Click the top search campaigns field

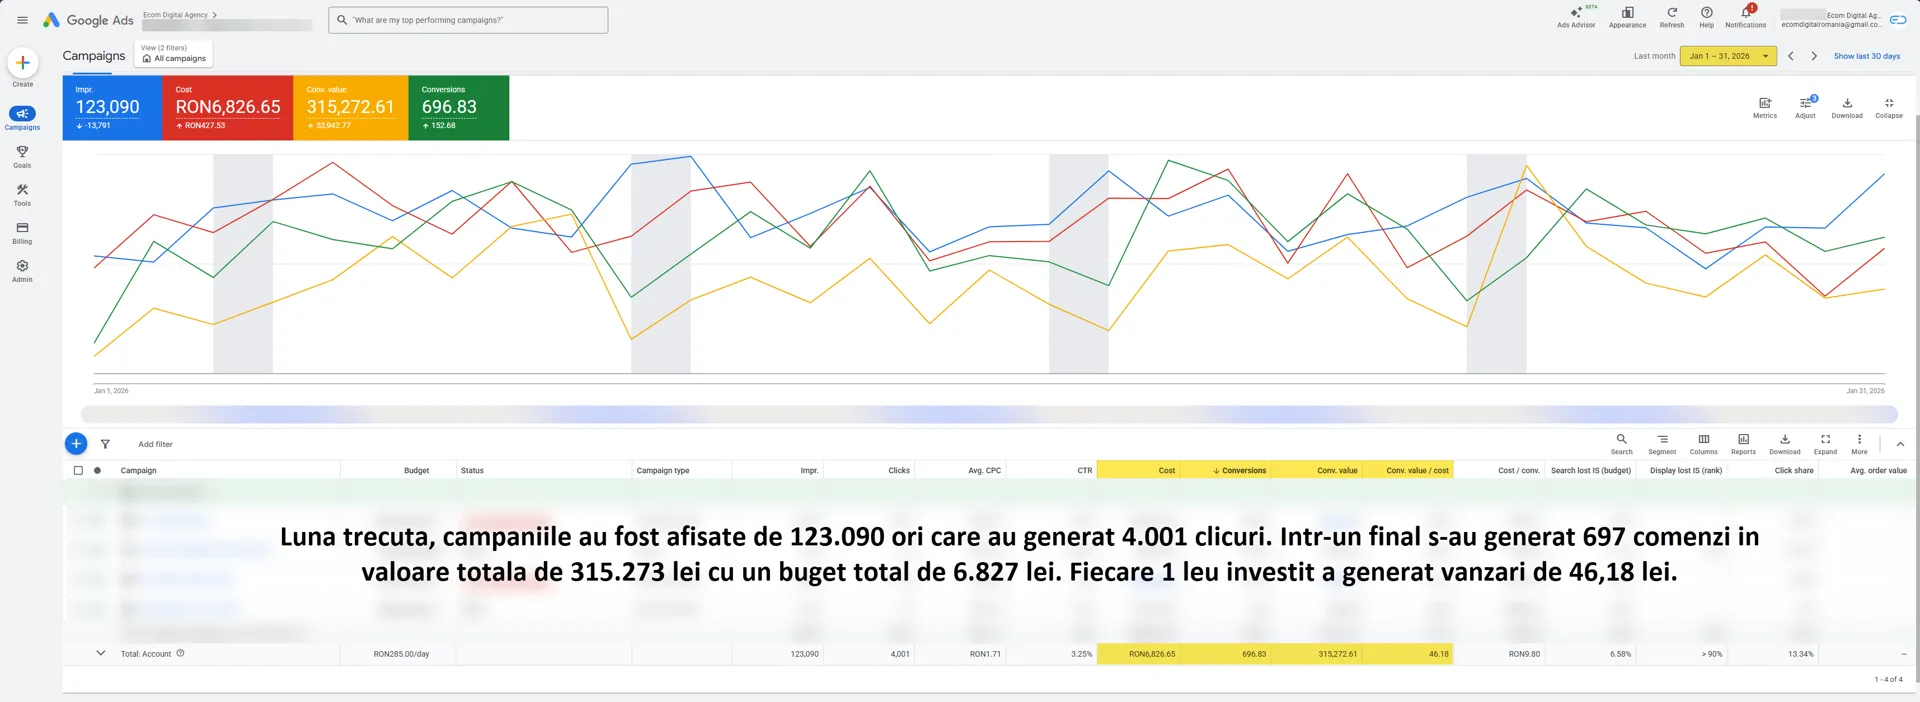[x=468, y=20]
